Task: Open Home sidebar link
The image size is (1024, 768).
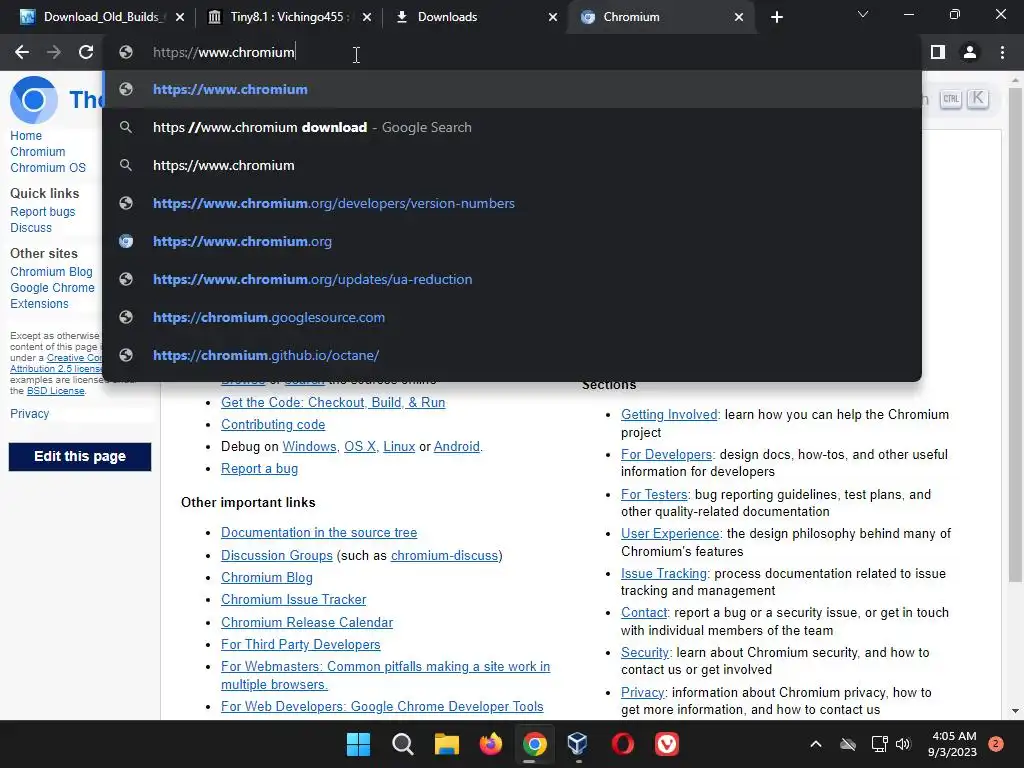Action: pos(26,136)
